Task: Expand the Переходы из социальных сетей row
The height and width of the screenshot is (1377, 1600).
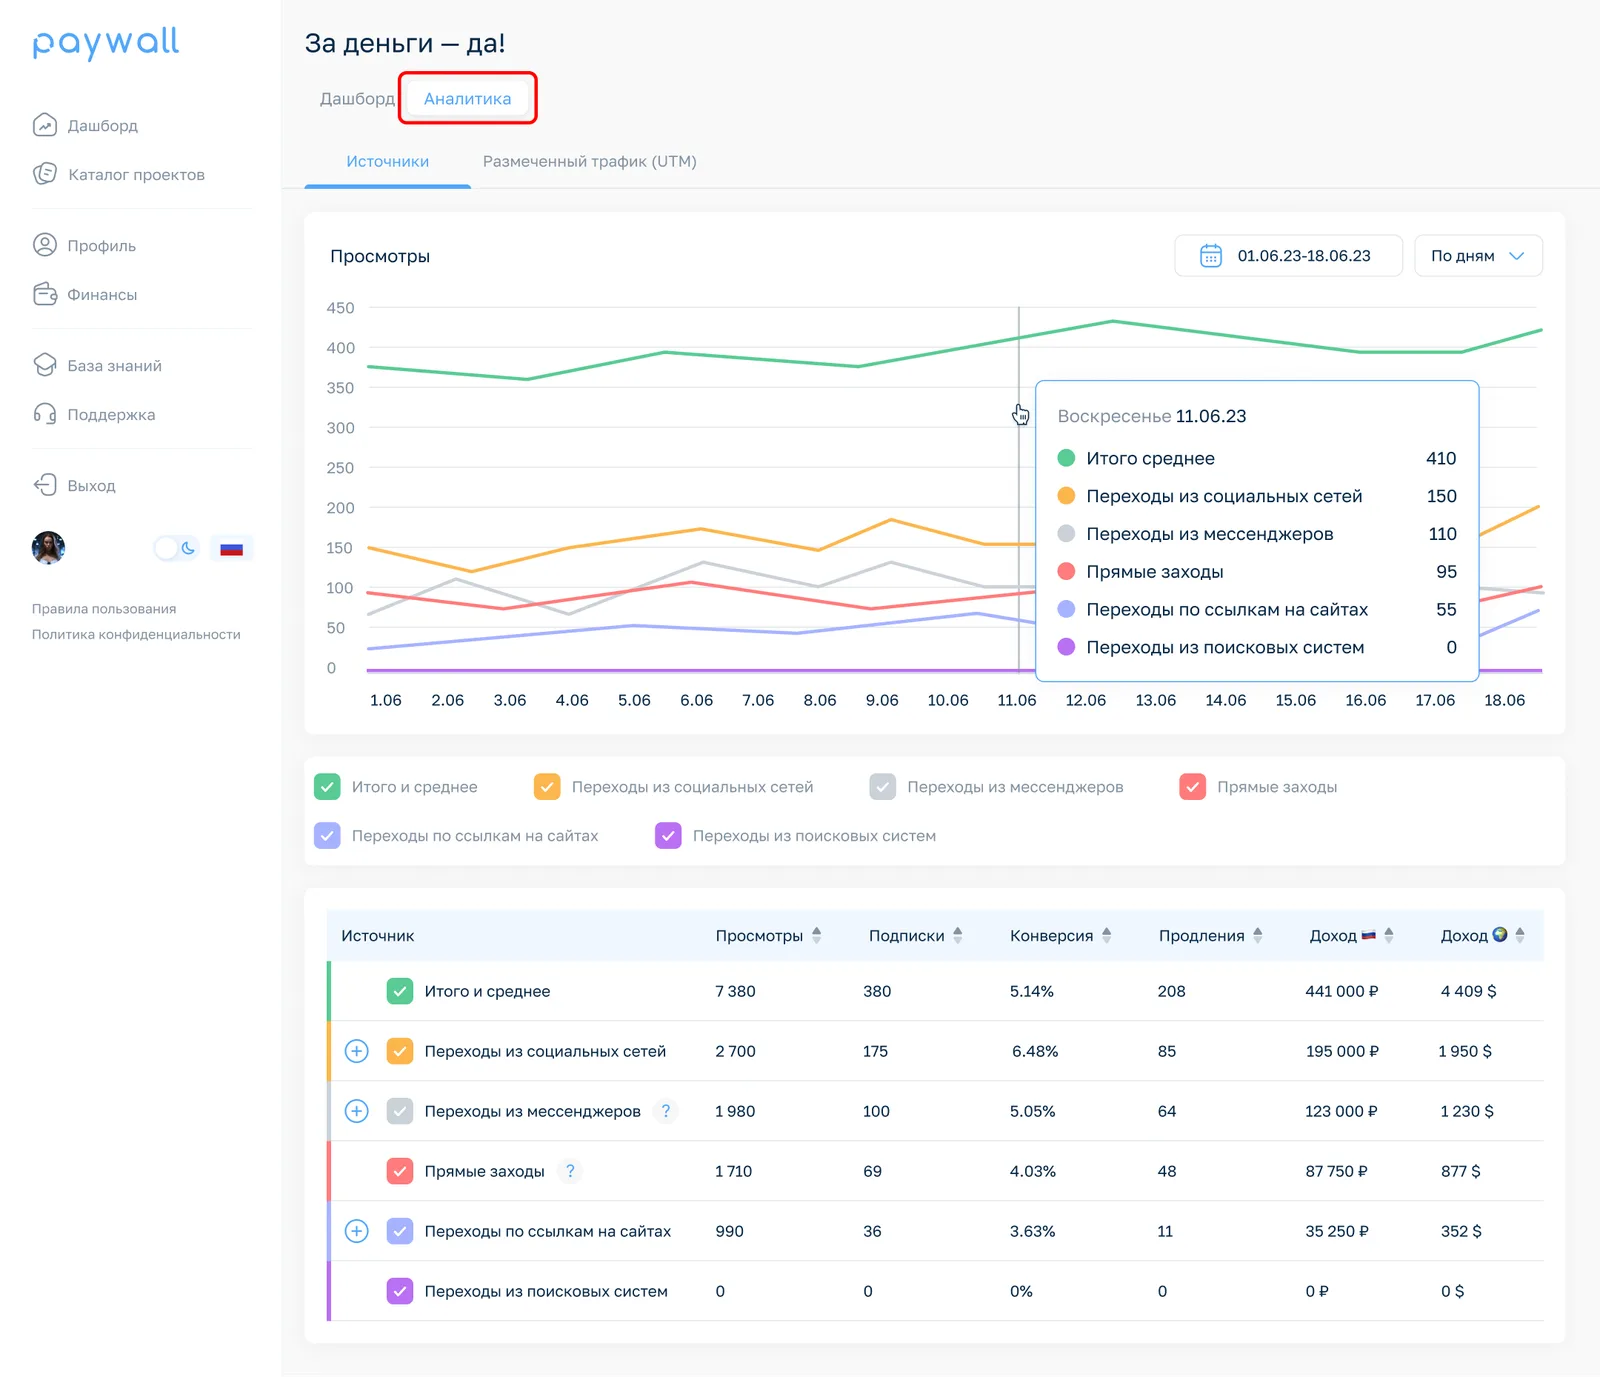Action: point(357,1051)
